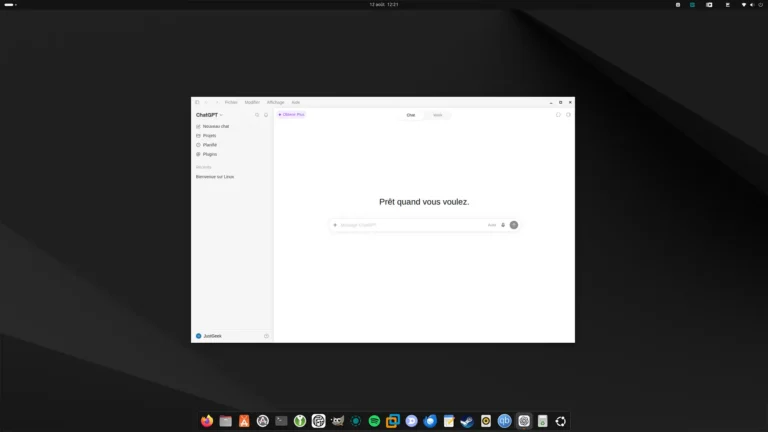Go back with the left arrow
This screenshot has height=432, width=768.
206,102
